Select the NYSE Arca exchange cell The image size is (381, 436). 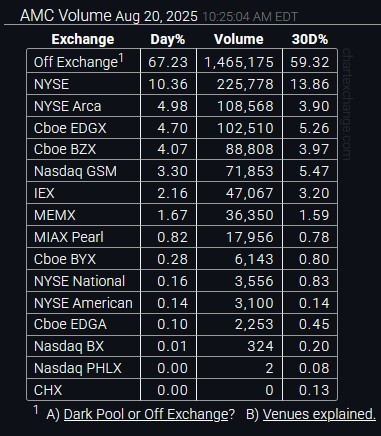click(84, 106)
